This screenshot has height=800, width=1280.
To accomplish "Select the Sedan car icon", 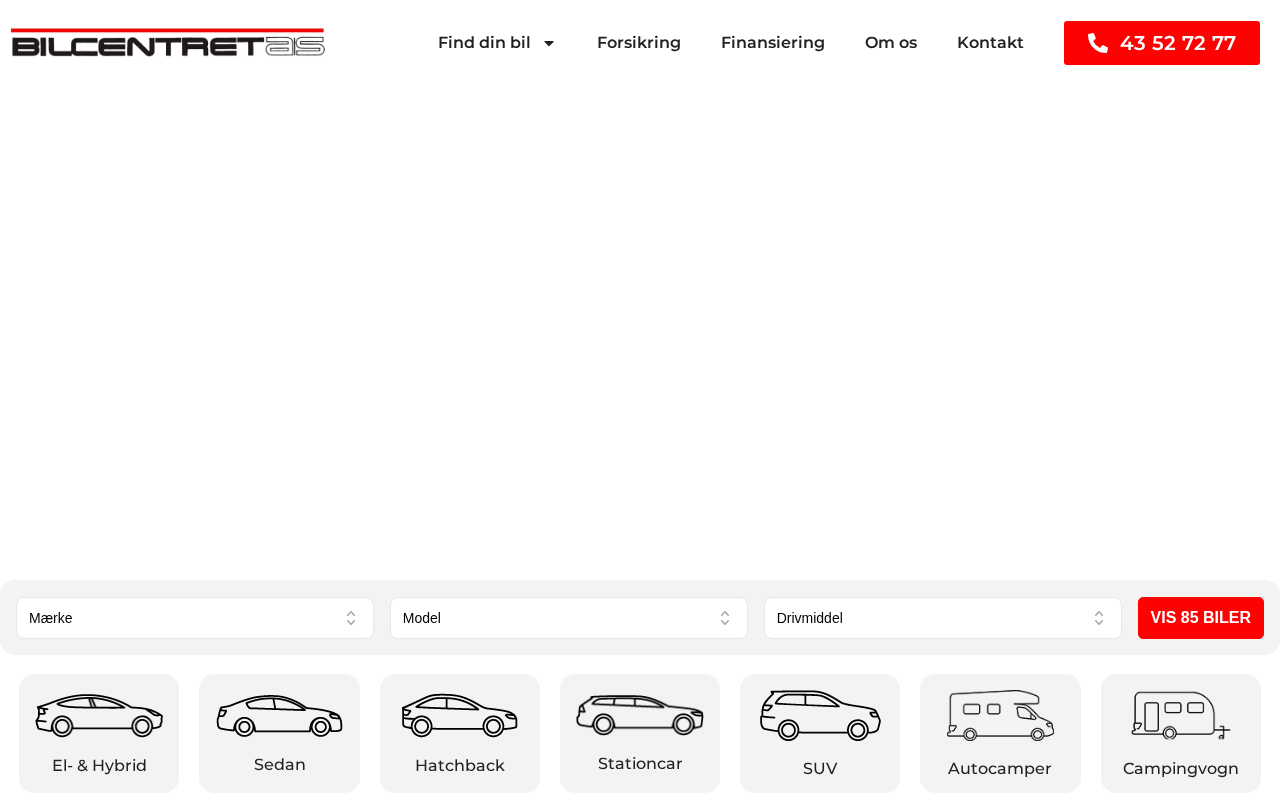I will click(x=279, y=715).
